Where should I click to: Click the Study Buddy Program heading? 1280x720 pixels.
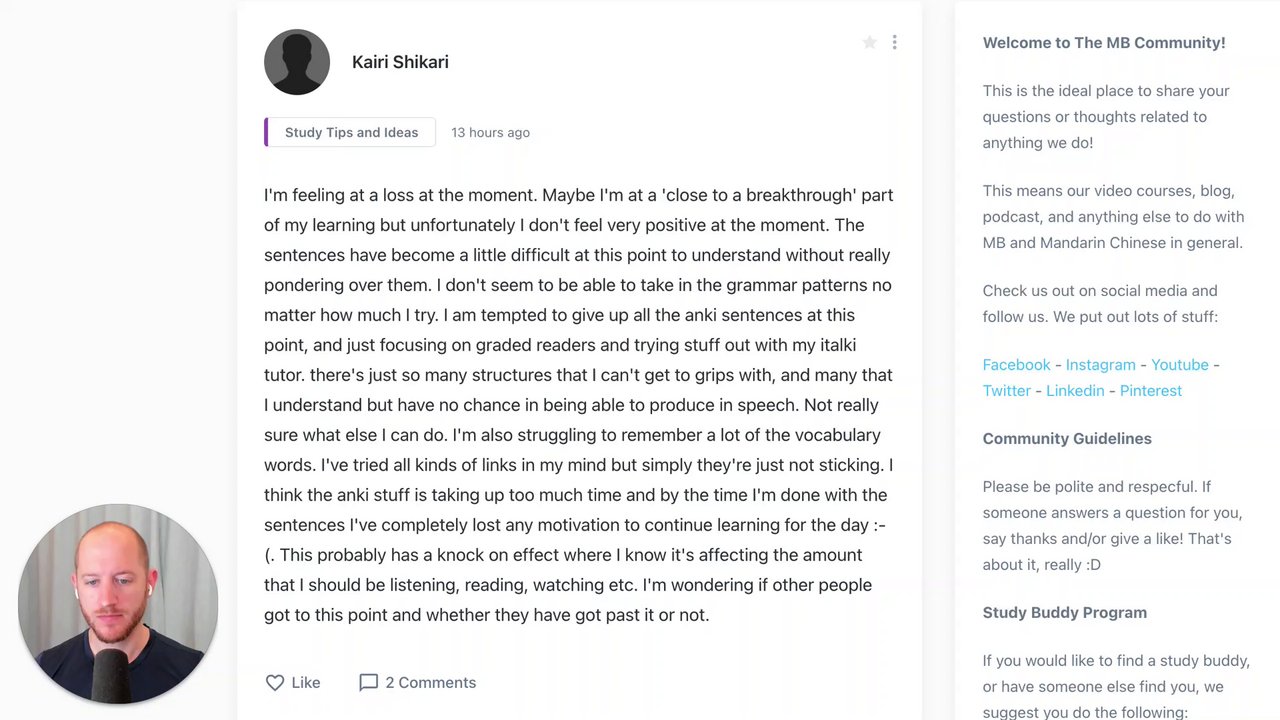click(x=1064, y=613)
